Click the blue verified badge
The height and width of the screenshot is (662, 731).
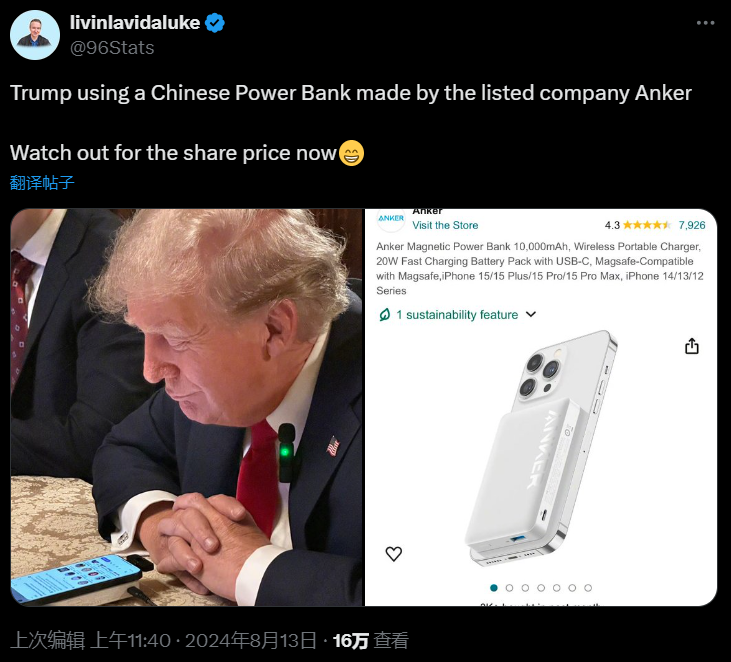(x=215, y=23)
